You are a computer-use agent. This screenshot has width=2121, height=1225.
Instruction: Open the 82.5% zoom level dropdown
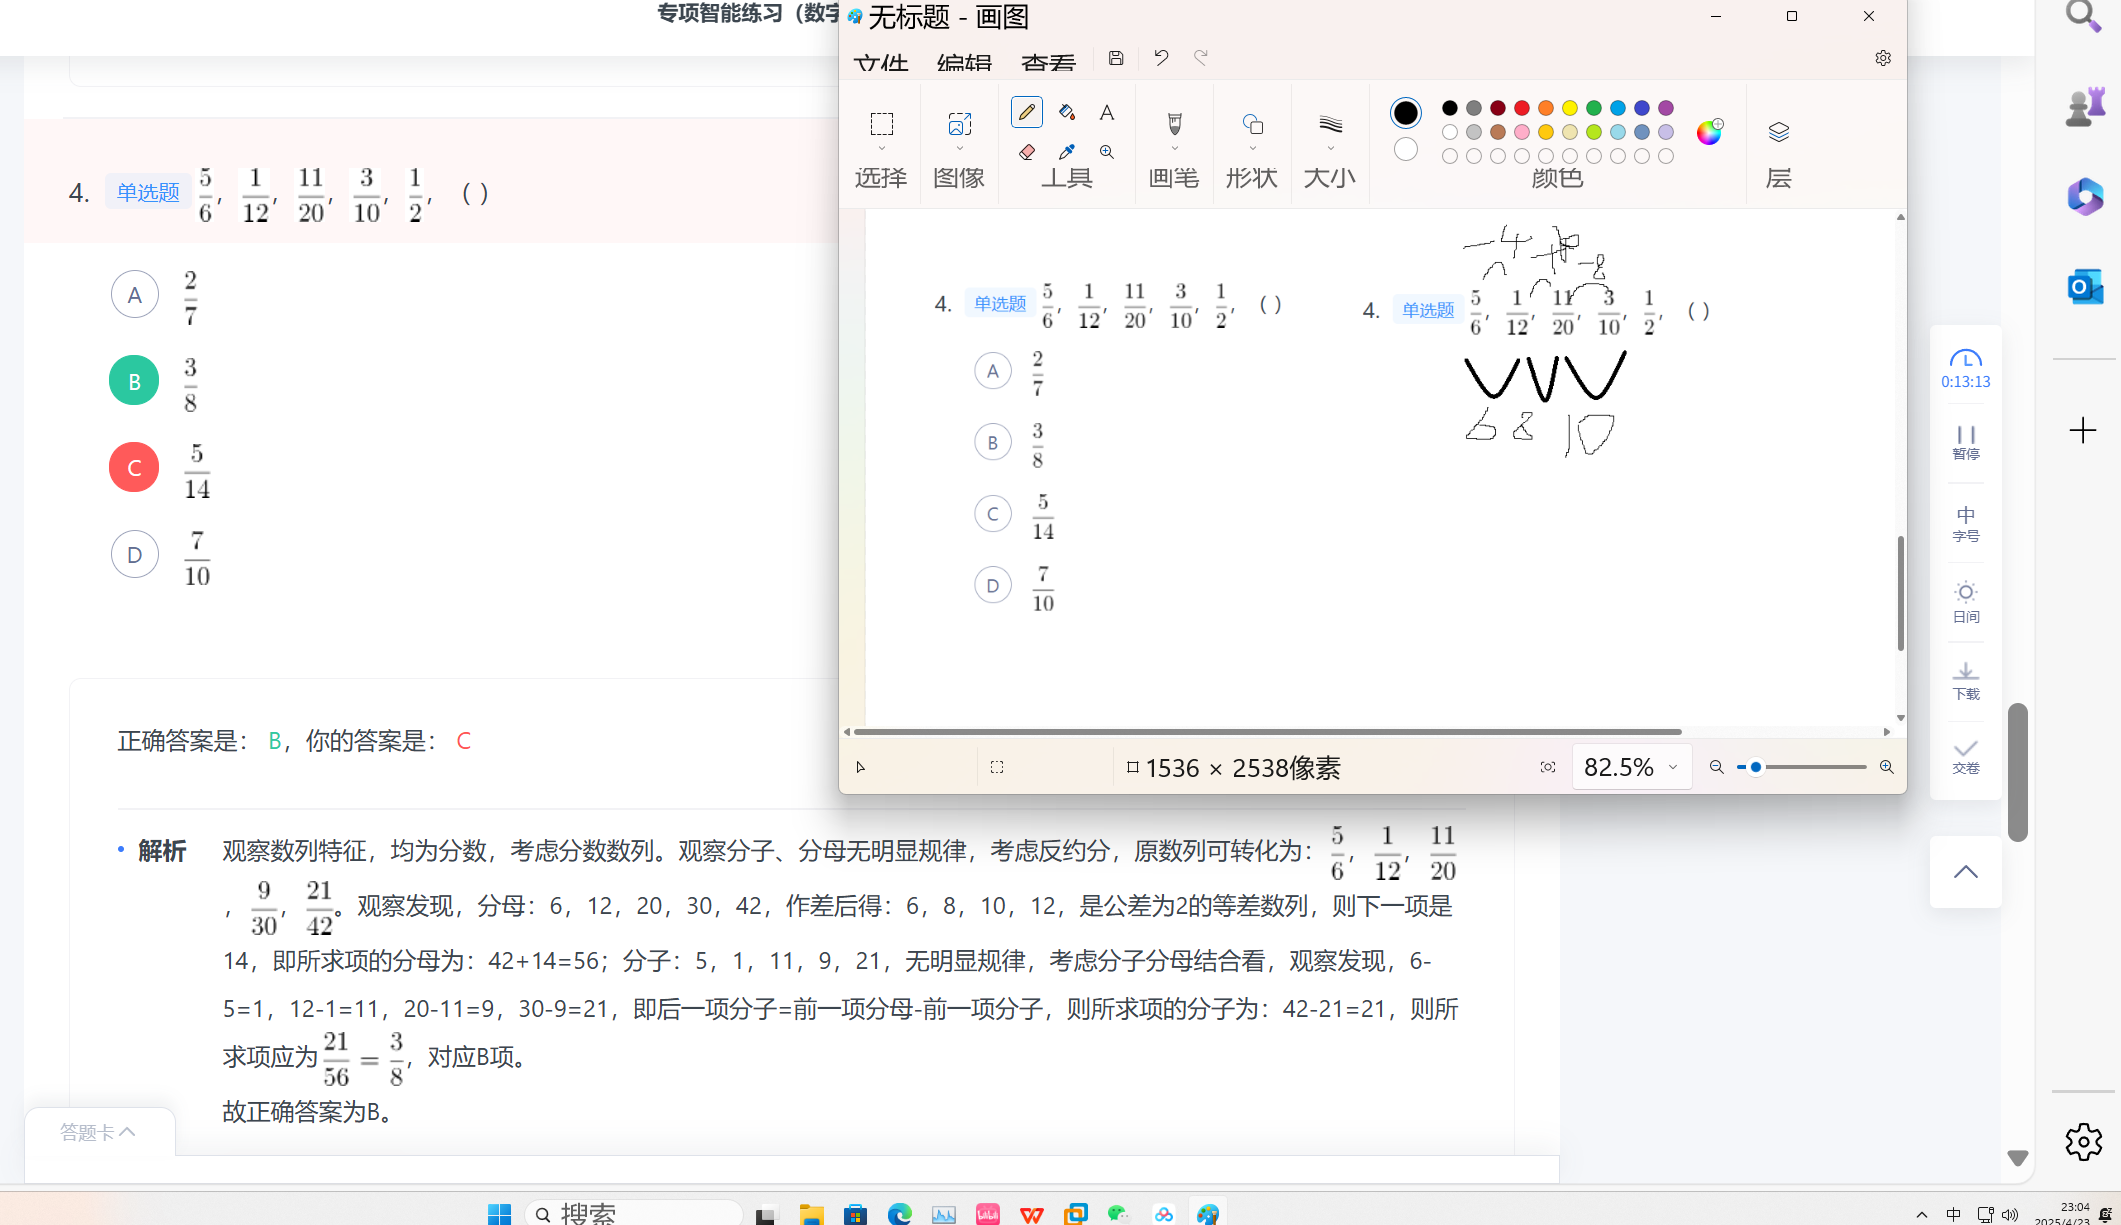click(x=1672, y=767)
